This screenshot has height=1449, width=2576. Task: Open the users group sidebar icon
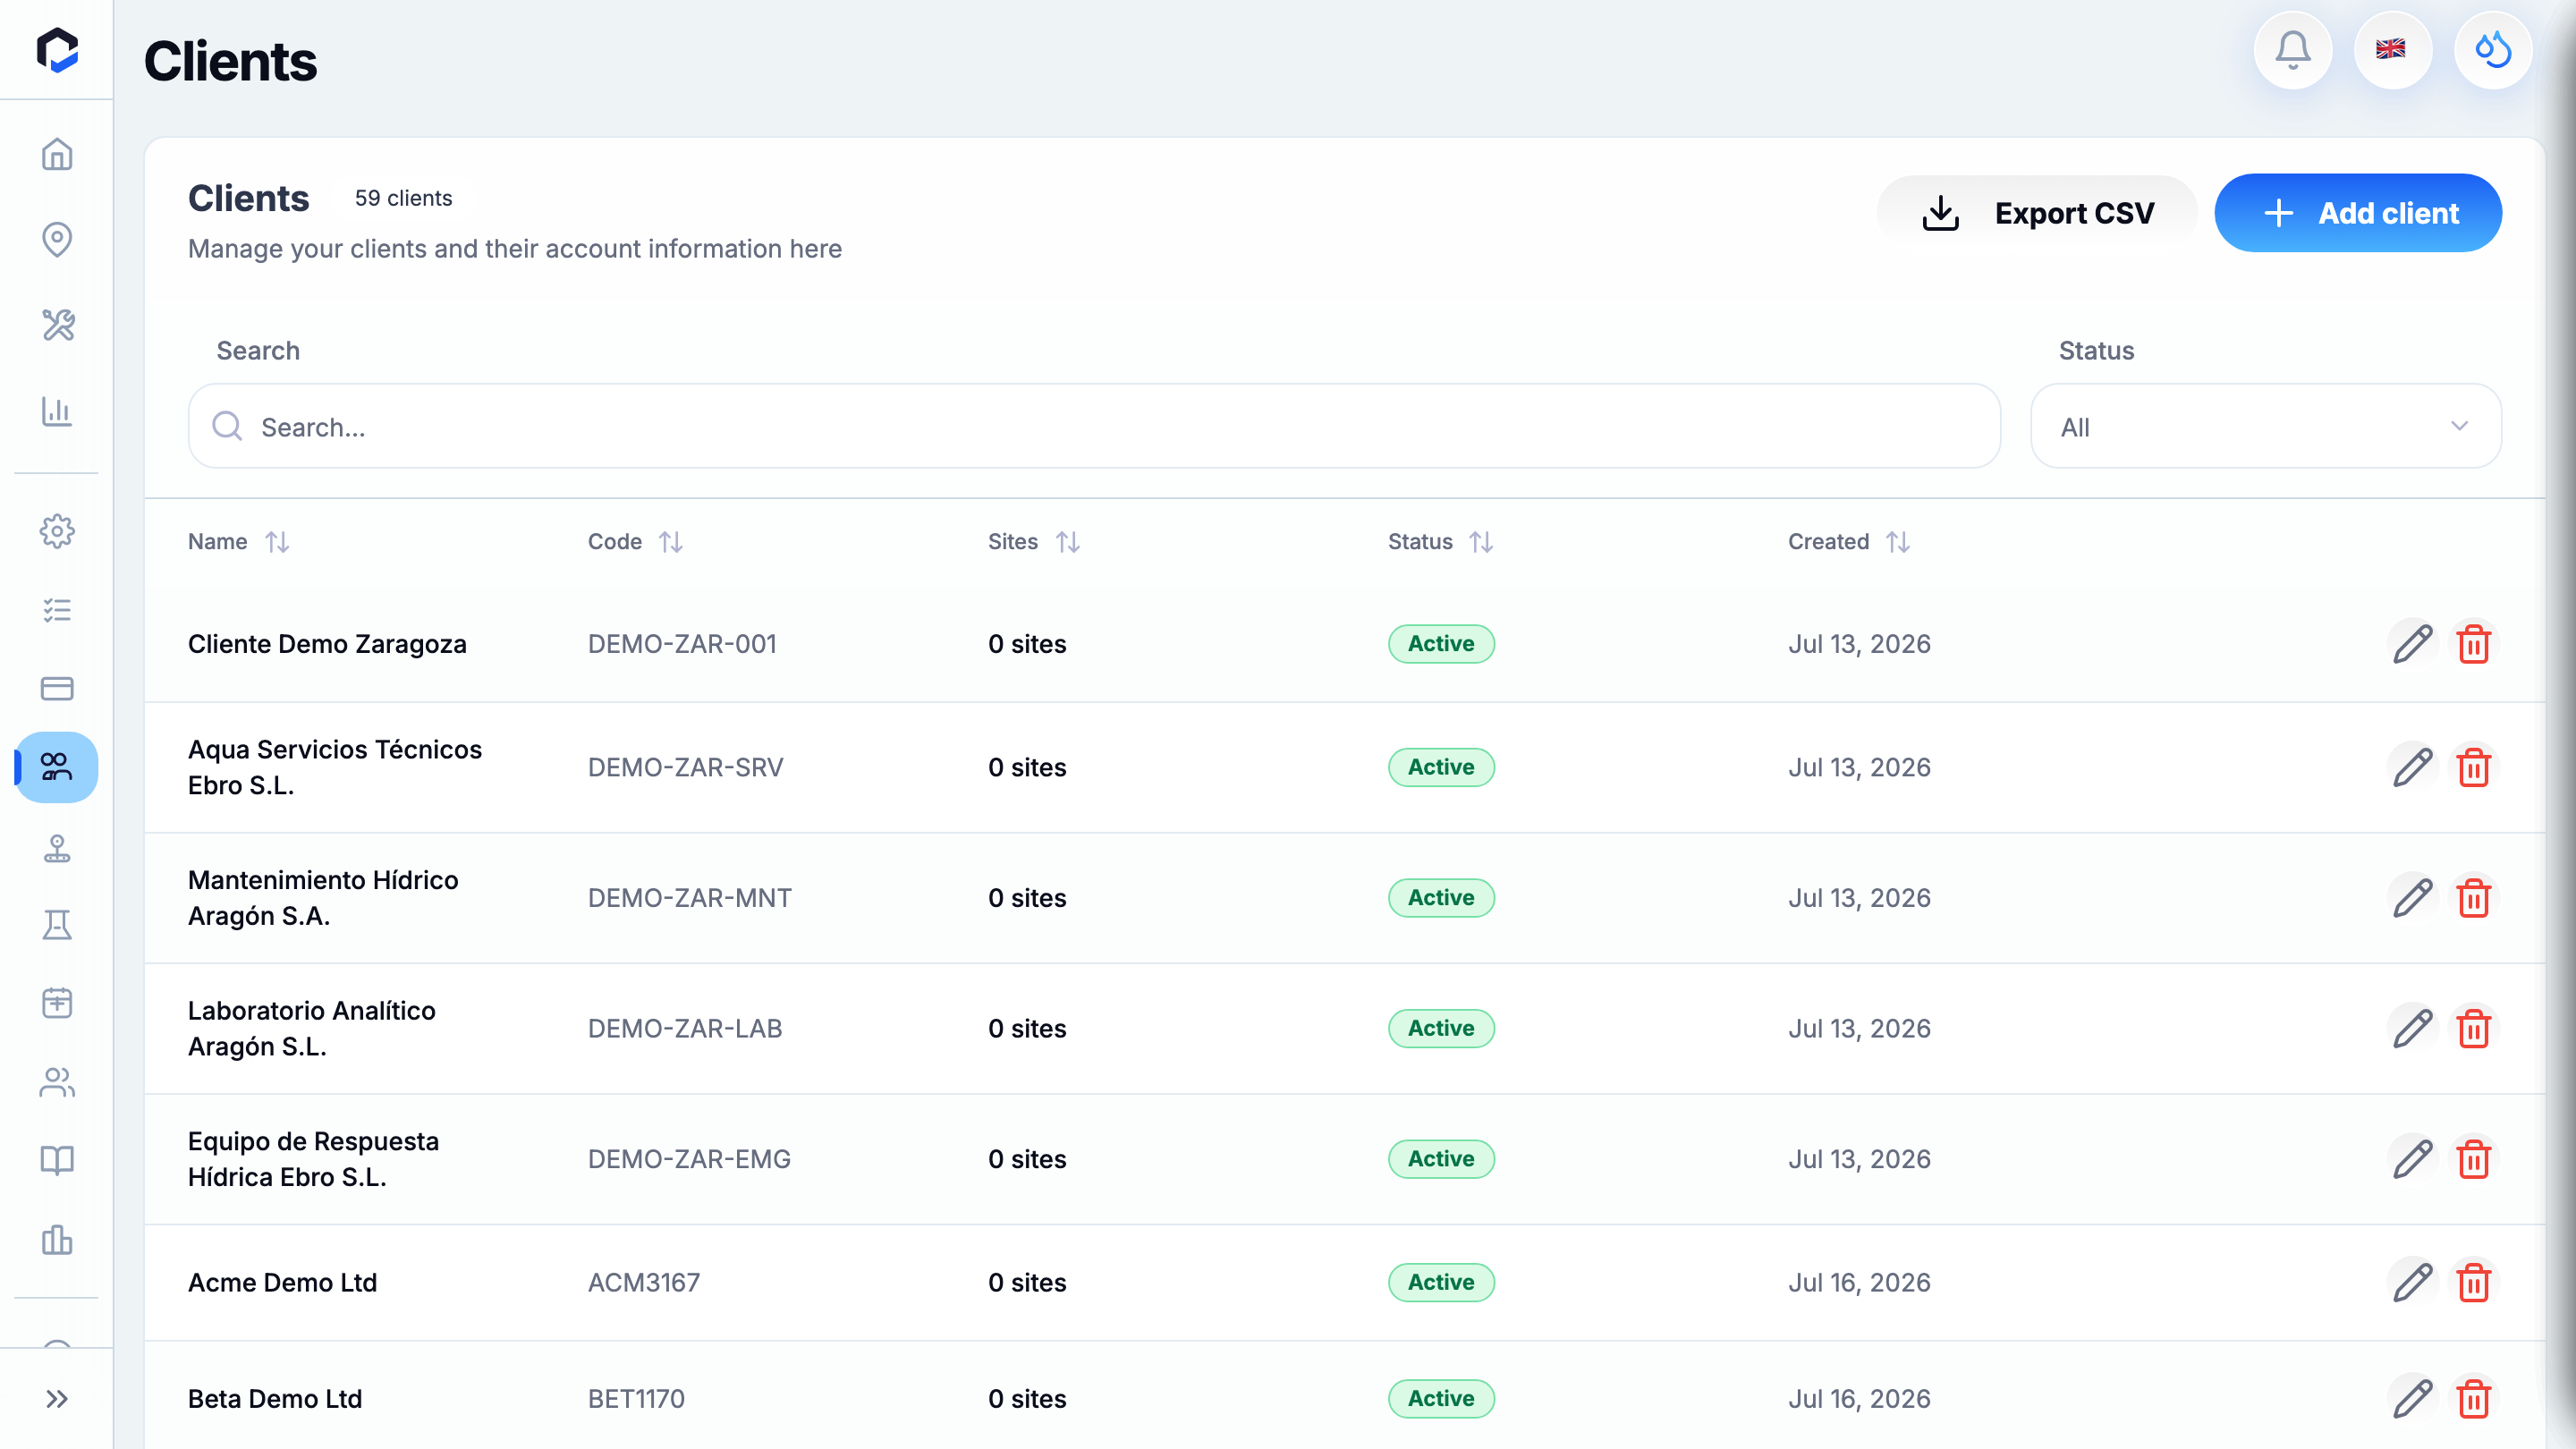[57, 1082]
